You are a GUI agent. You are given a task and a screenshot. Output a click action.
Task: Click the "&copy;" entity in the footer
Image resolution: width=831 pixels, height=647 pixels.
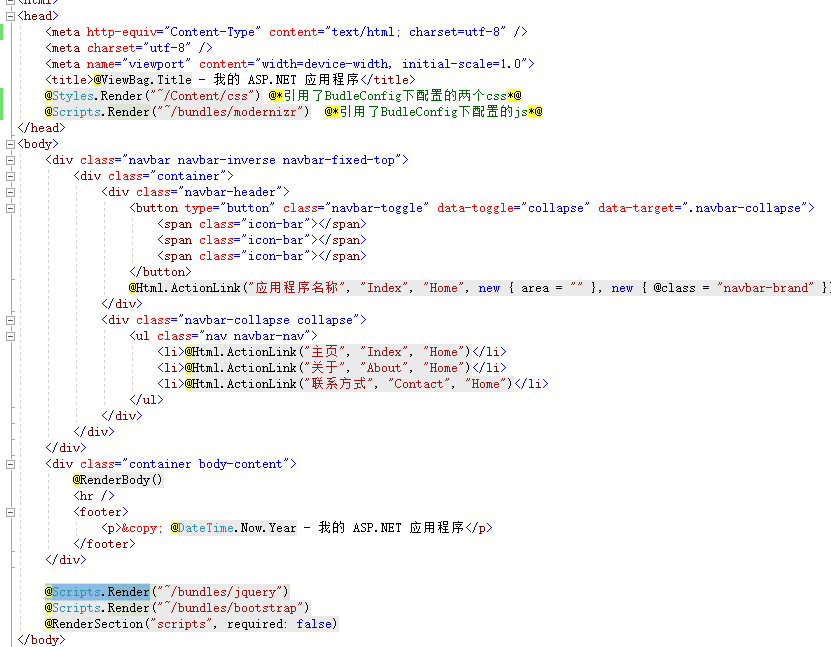pyautogui.click(x=142, y=528)
